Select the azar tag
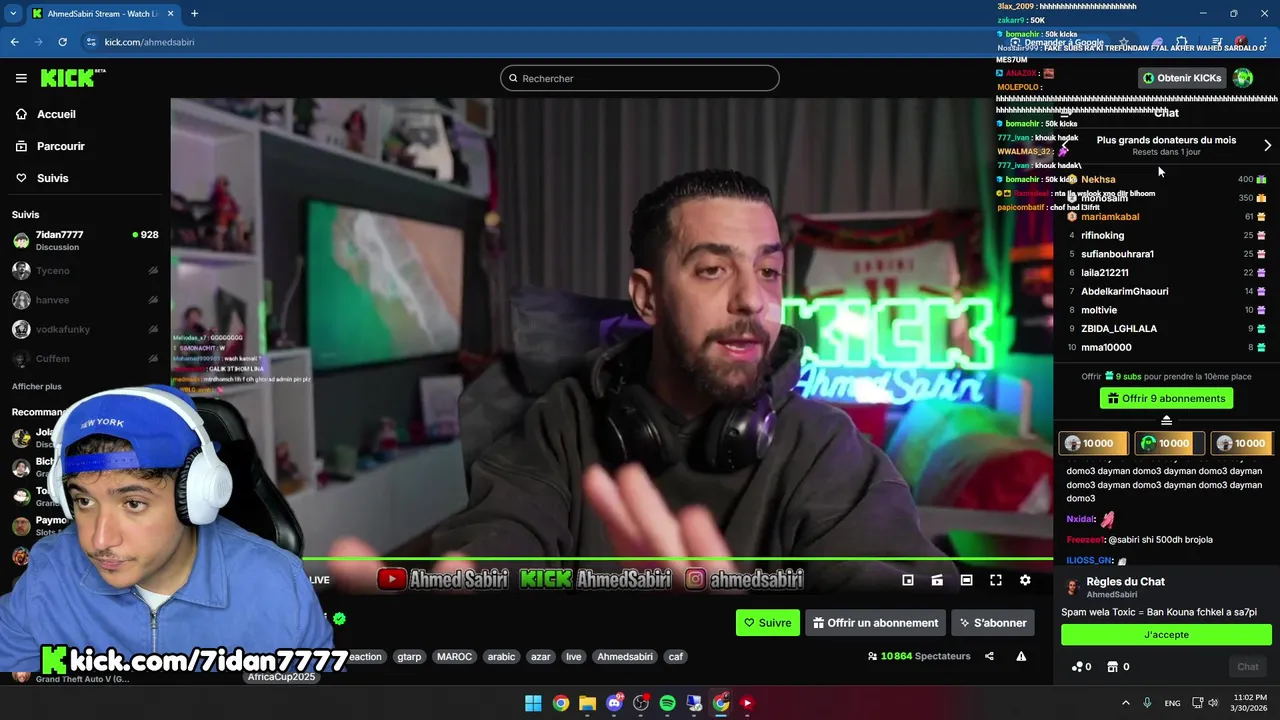 (541, 657)
